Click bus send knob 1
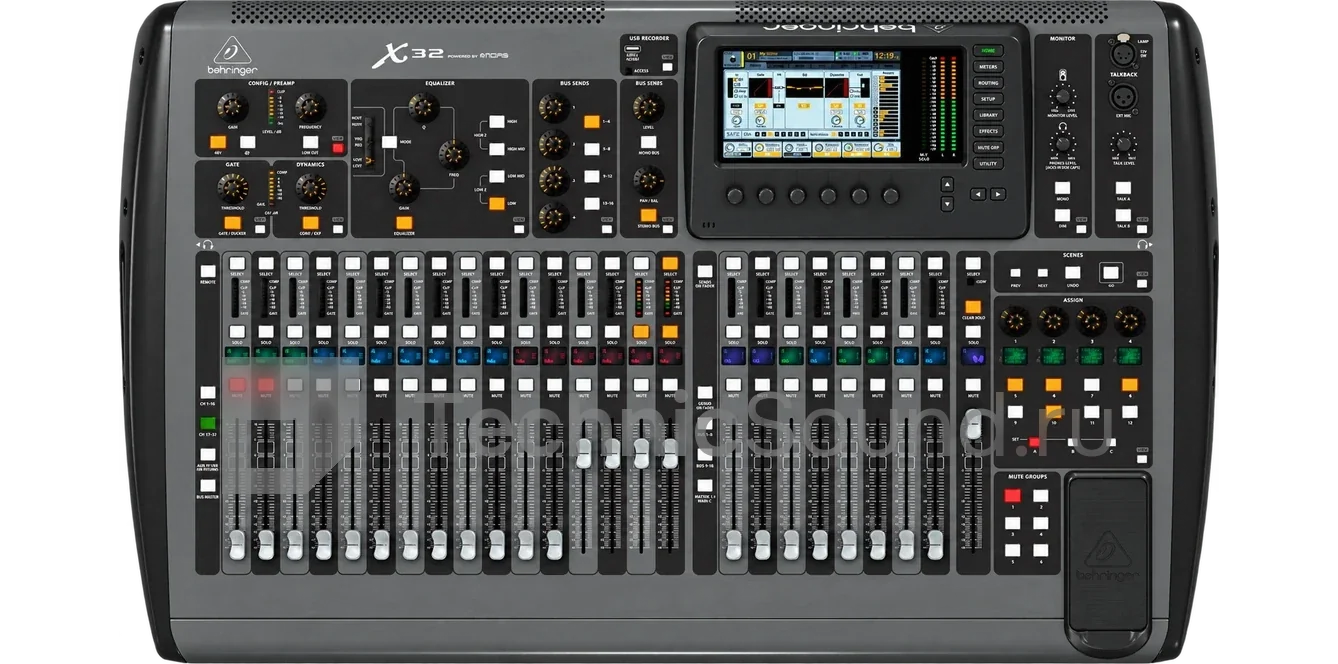 (553, 107)
